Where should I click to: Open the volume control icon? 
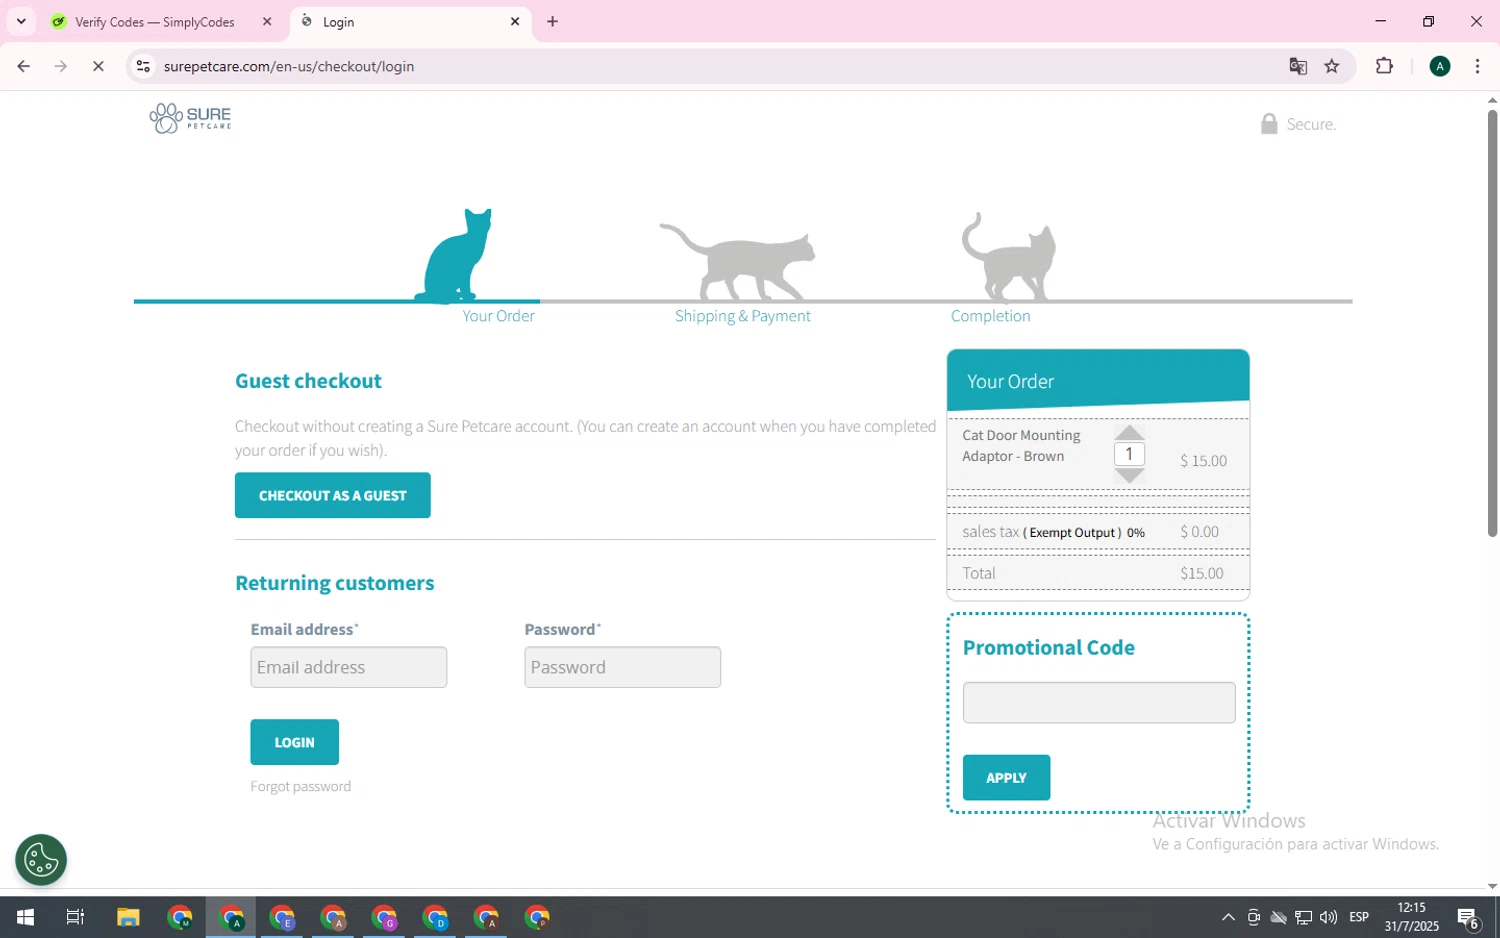tap(1328, 917)
